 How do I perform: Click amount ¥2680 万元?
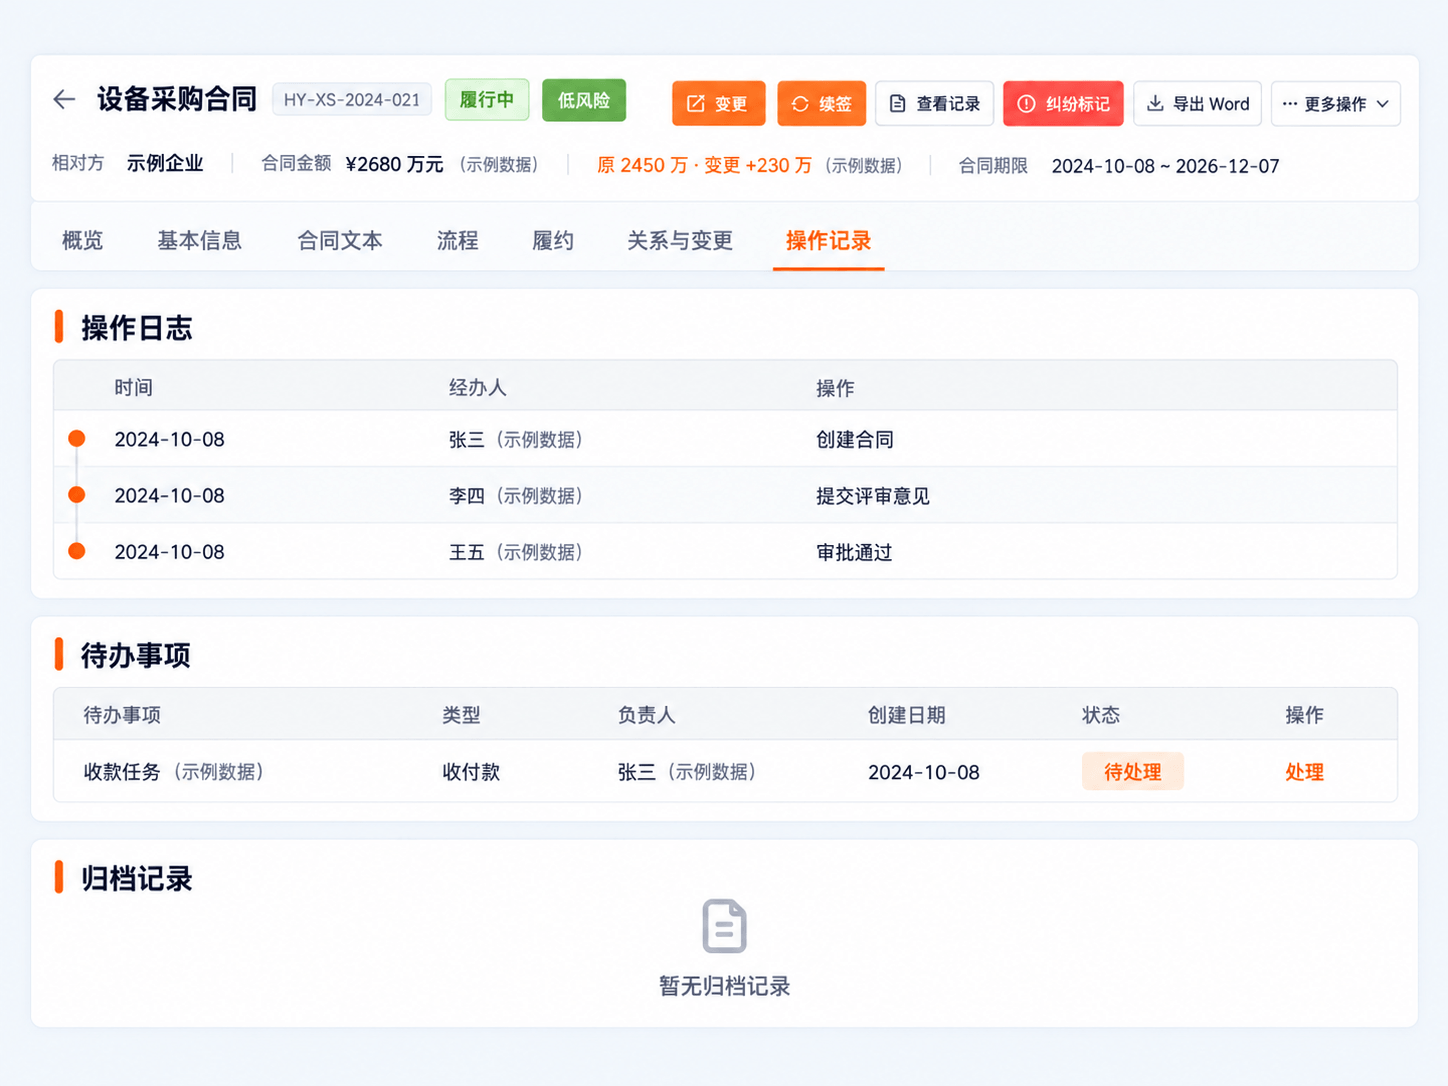pos(394,165)
